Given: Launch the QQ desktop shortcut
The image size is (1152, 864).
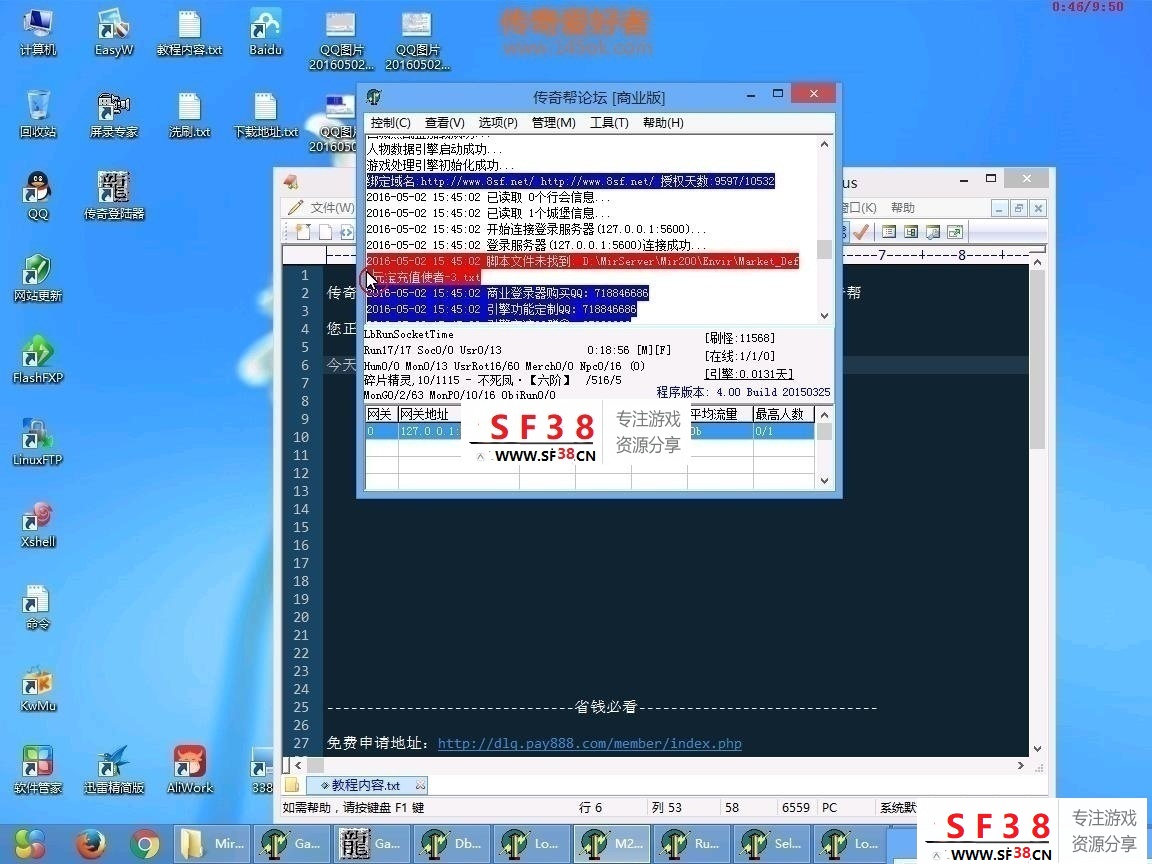Looking at the screenshot, I should click(x=37, y=196).
